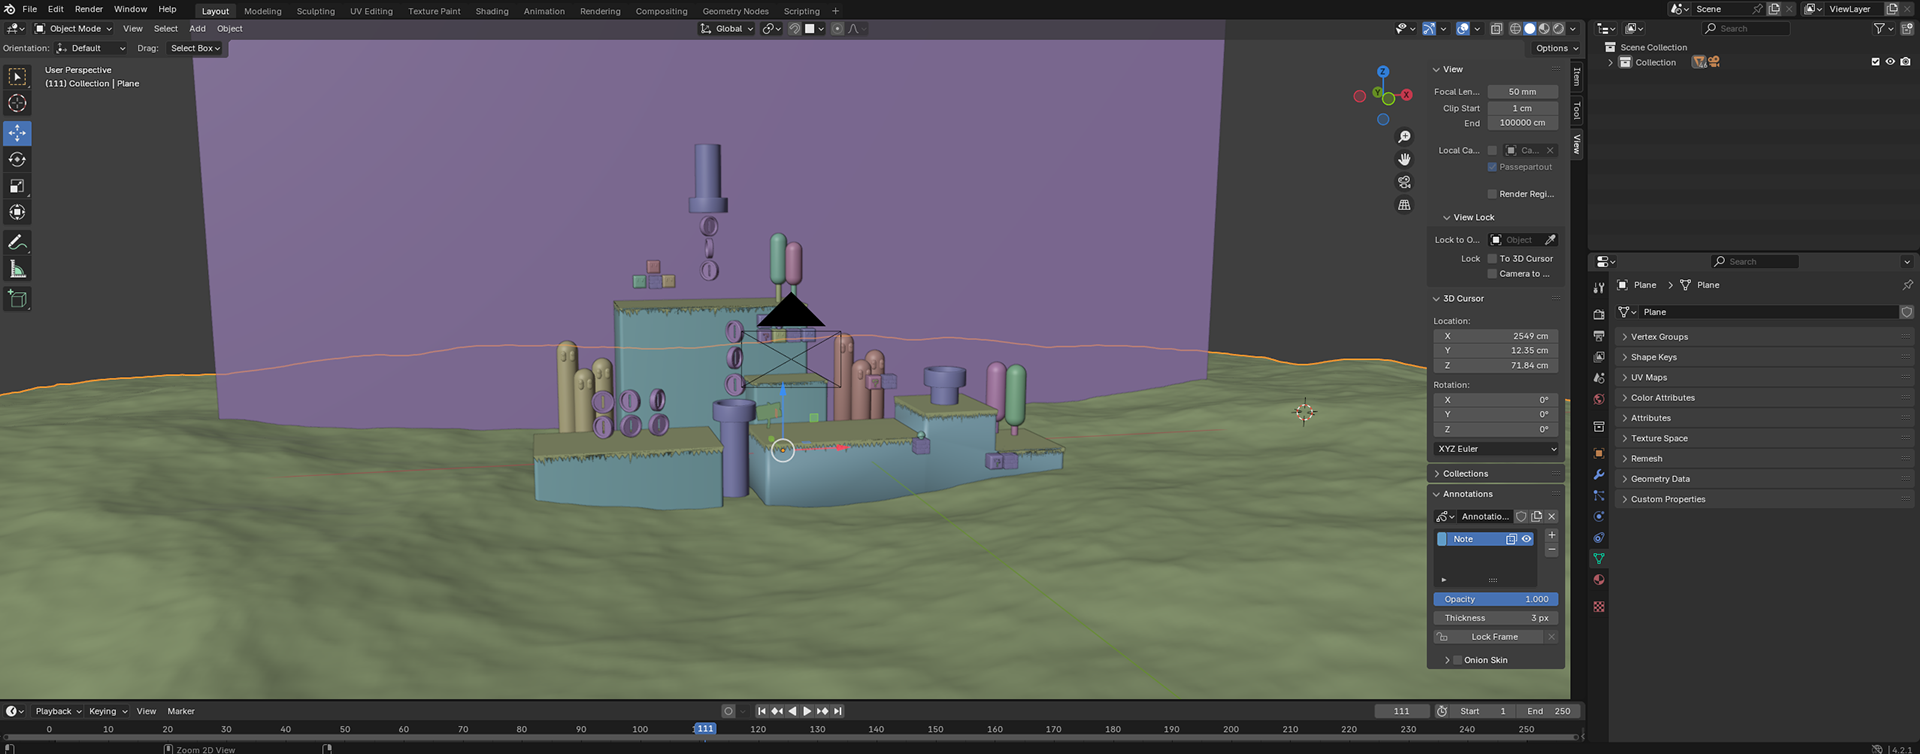Open the Object properties tab icon
1920x754 pixels.
click(1598, 453)
